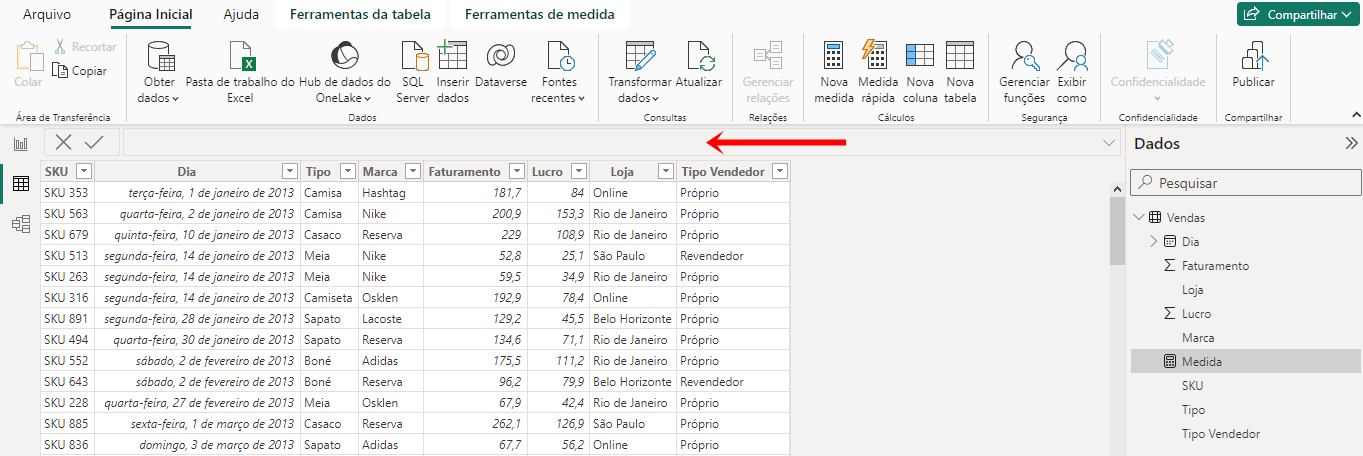Select the Camiseta cell

pos(329,298)
